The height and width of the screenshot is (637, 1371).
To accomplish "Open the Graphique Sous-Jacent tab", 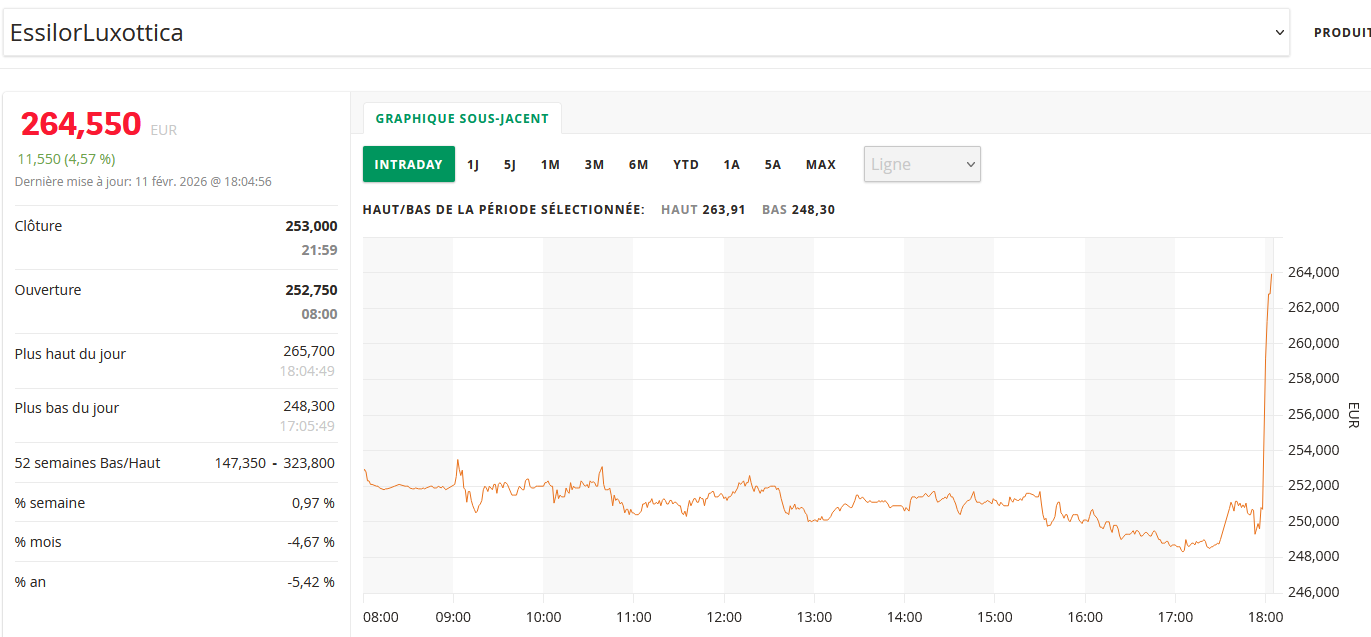I will tap(462, 118).
